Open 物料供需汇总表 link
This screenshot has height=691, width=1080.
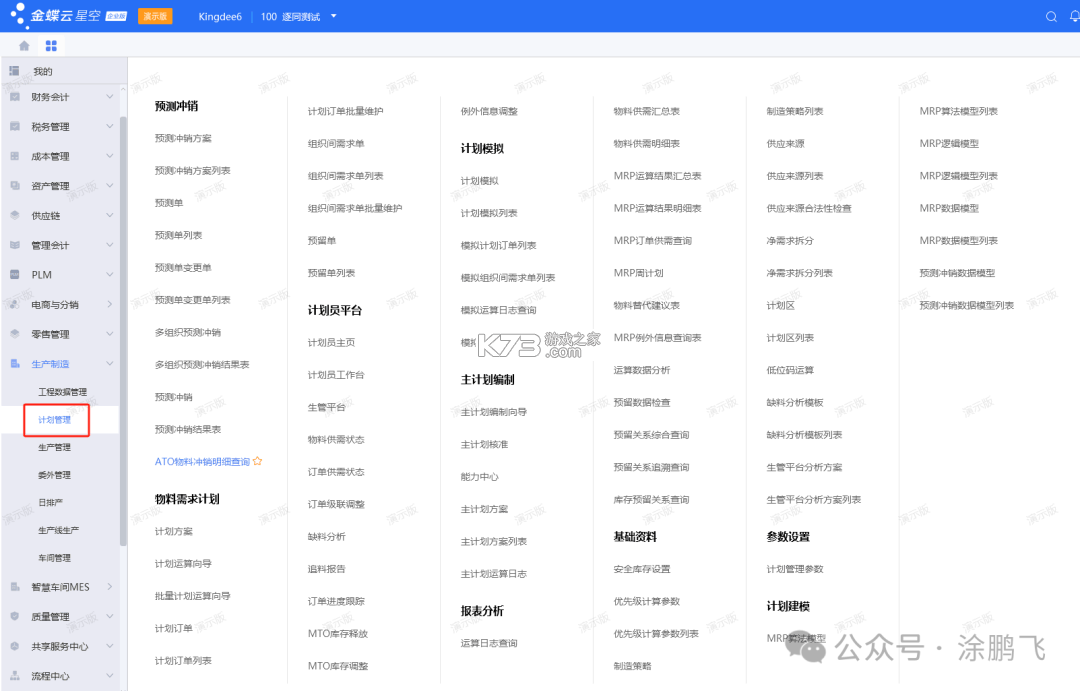(x=647, y=111)
